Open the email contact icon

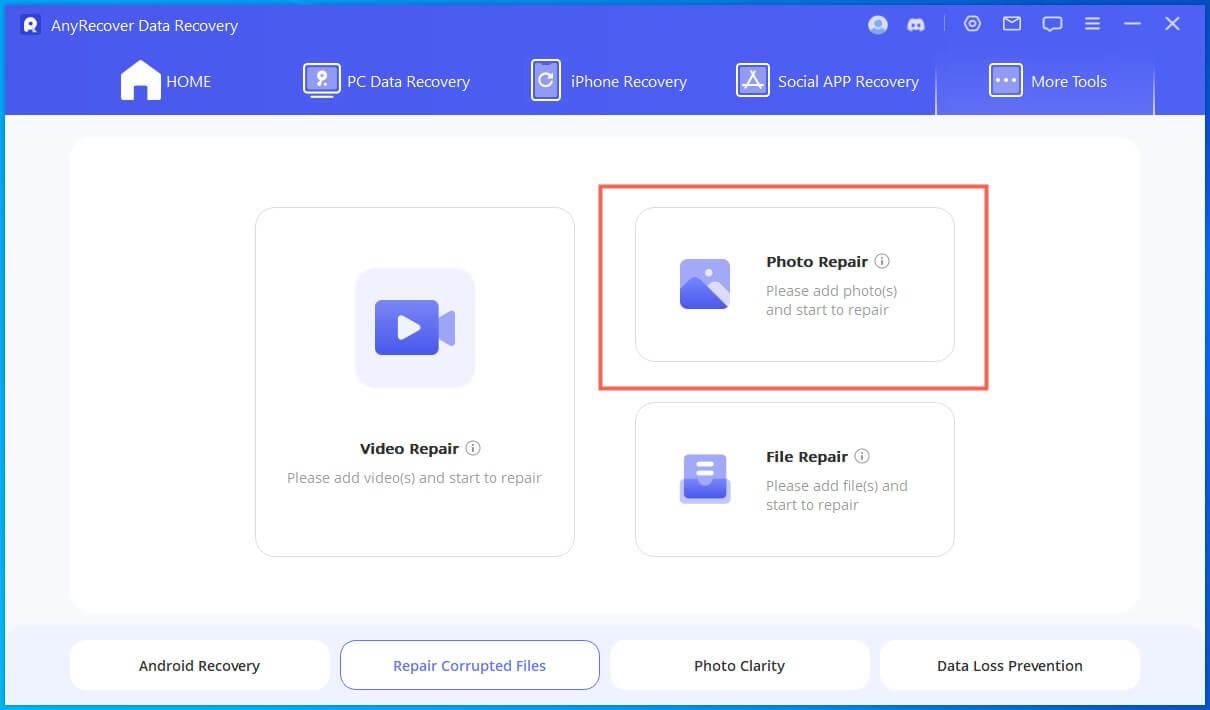(x=1012, y=24)
